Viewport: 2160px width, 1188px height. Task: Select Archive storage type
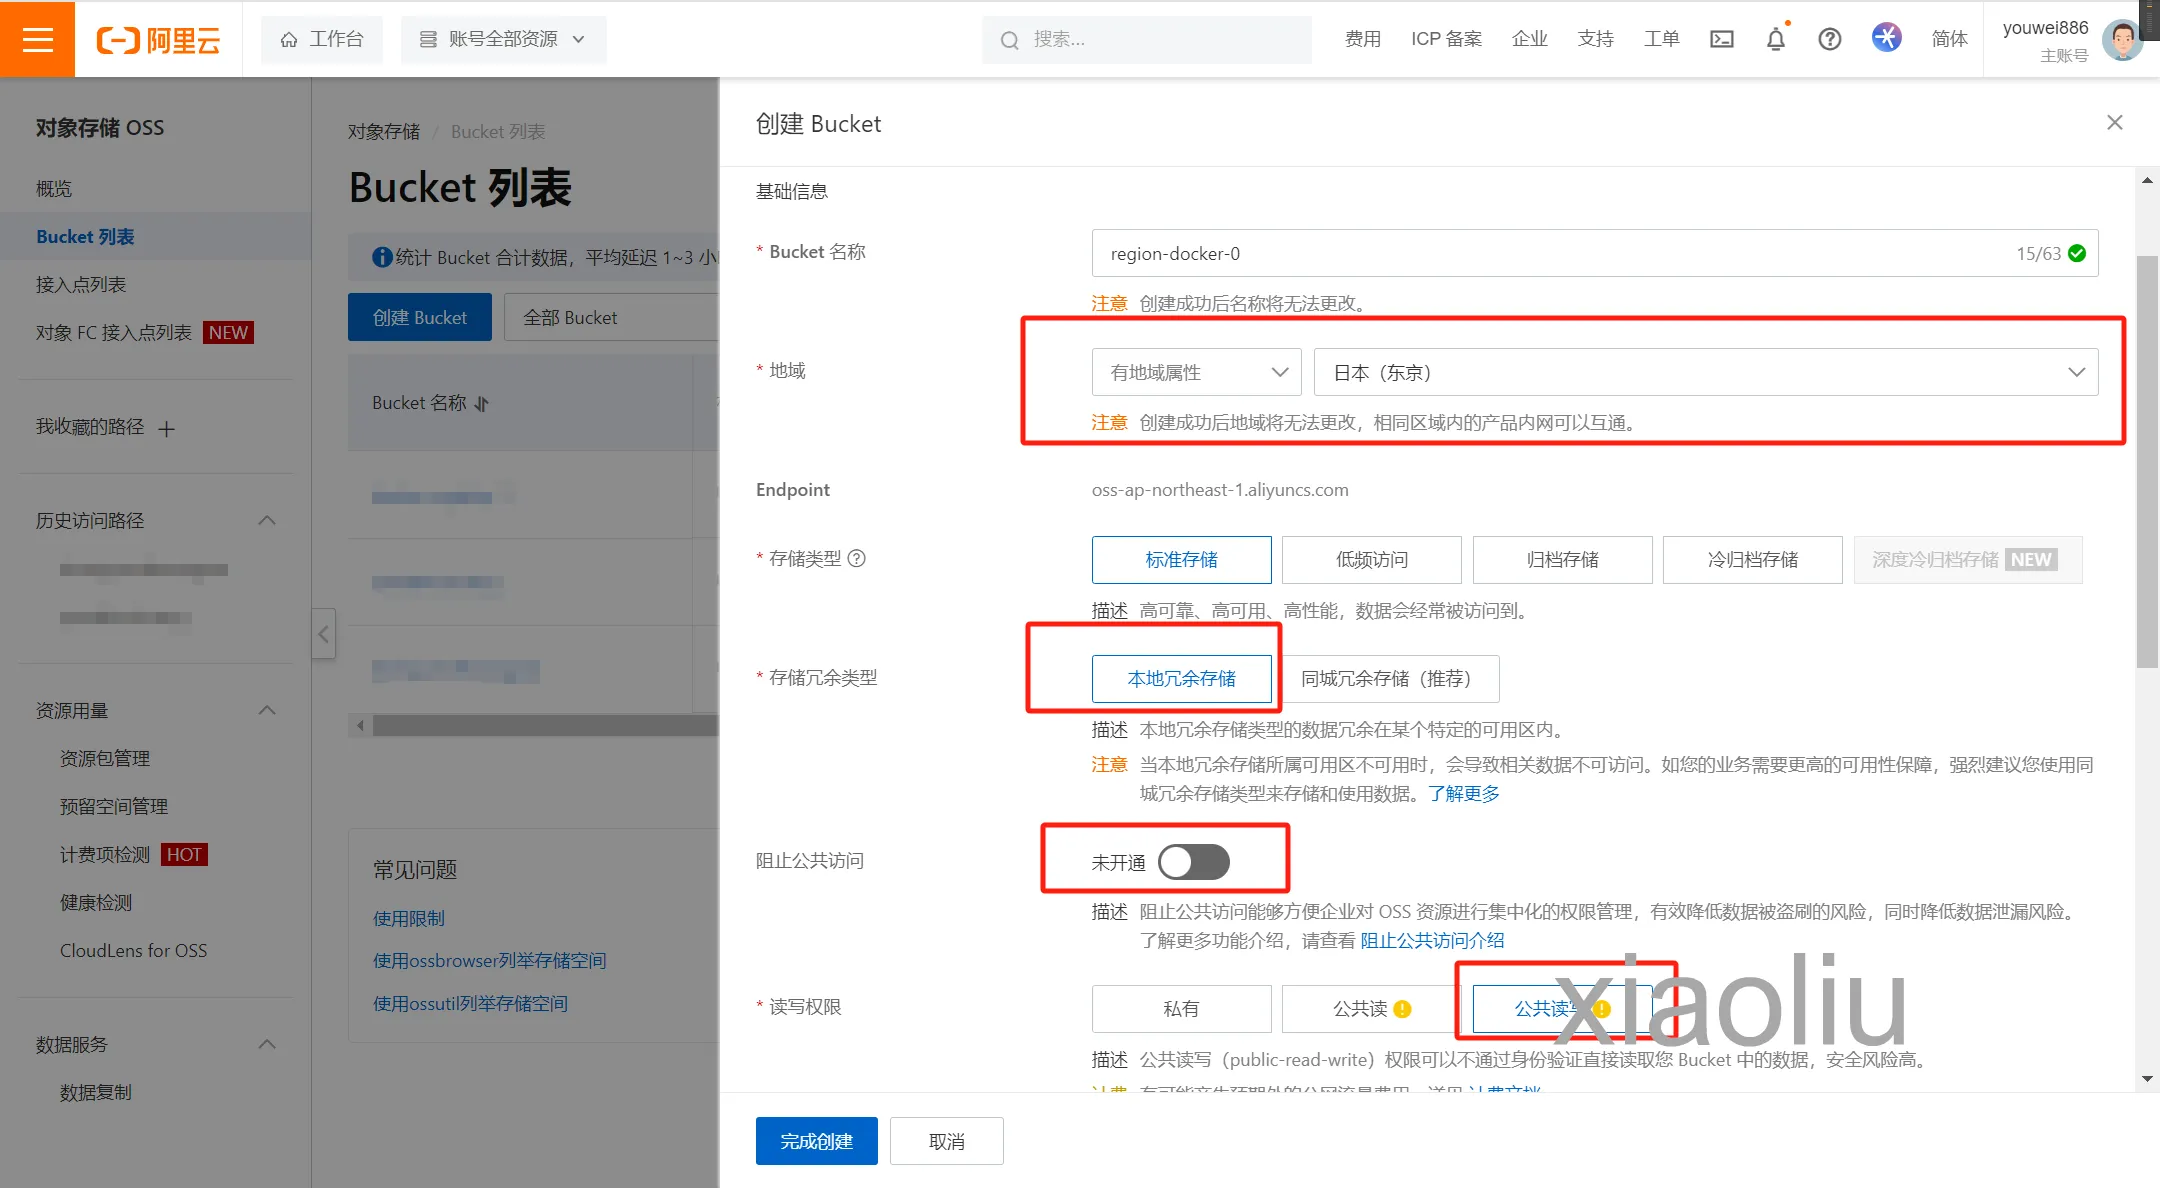tap(1562, 560)
